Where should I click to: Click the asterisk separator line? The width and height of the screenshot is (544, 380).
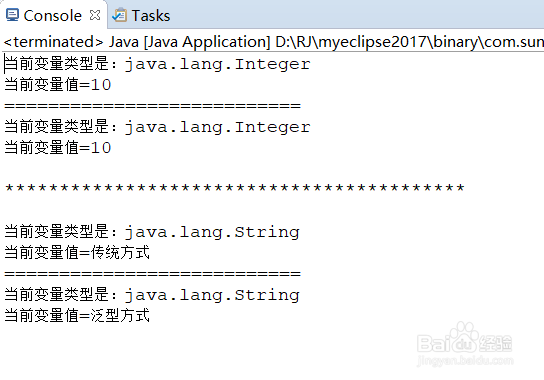coord(235,188)
